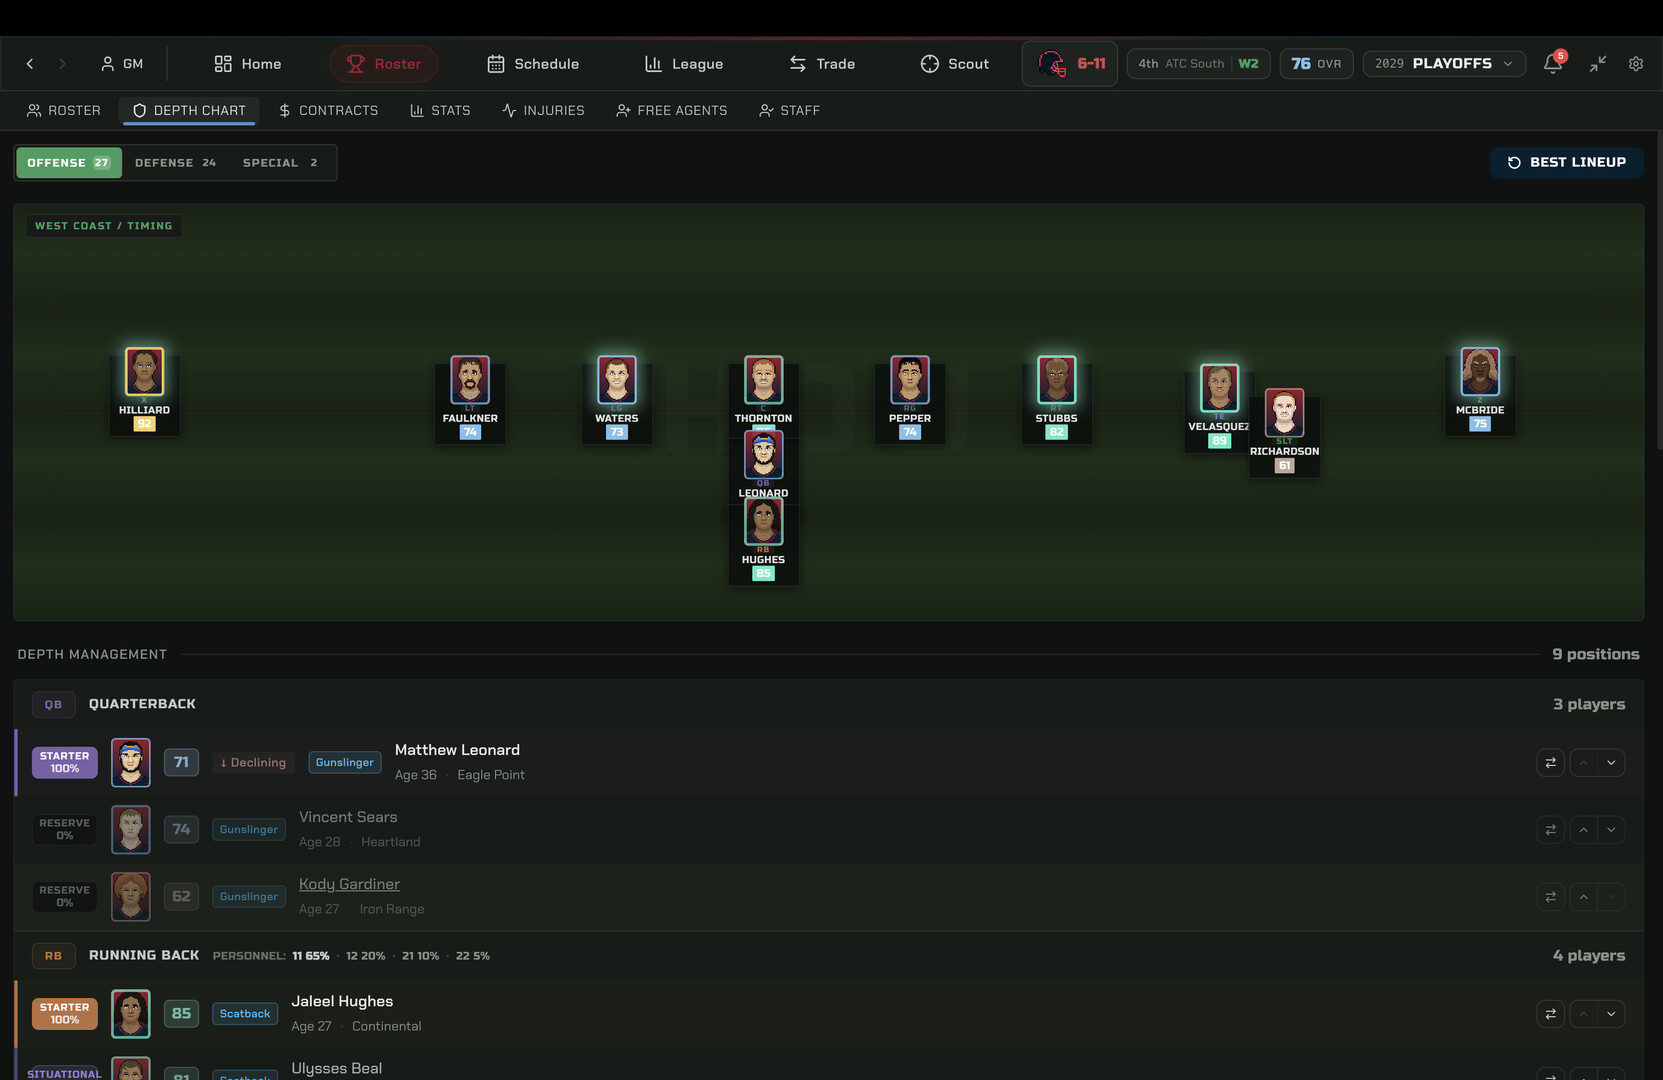Select Faulkner's player card on field
Viewport: 1663px width, 1080px height.
[470, 399]
